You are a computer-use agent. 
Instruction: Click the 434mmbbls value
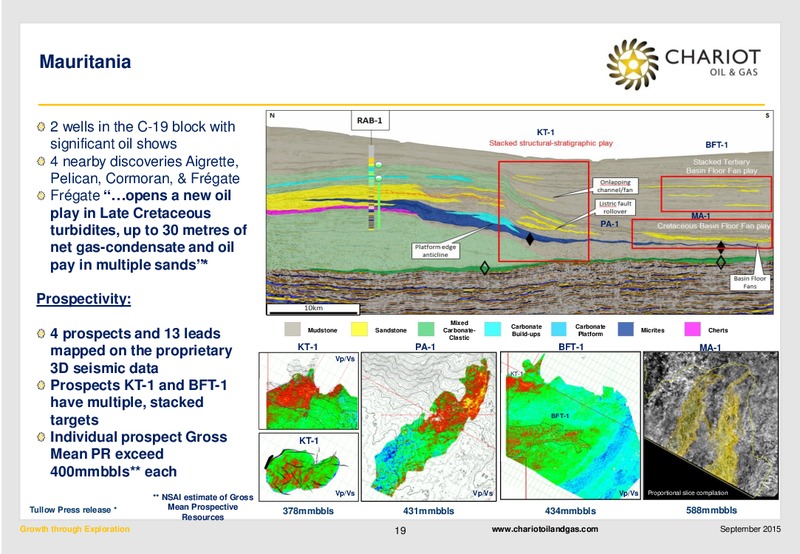click(x=570, y=511)
